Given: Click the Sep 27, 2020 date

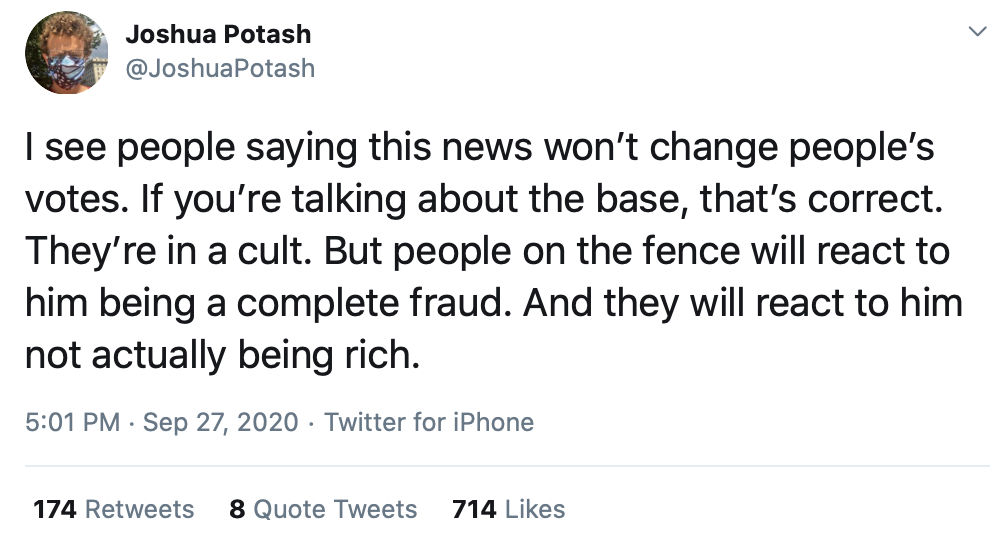Looking at the screenshot, I should [221, 422].
